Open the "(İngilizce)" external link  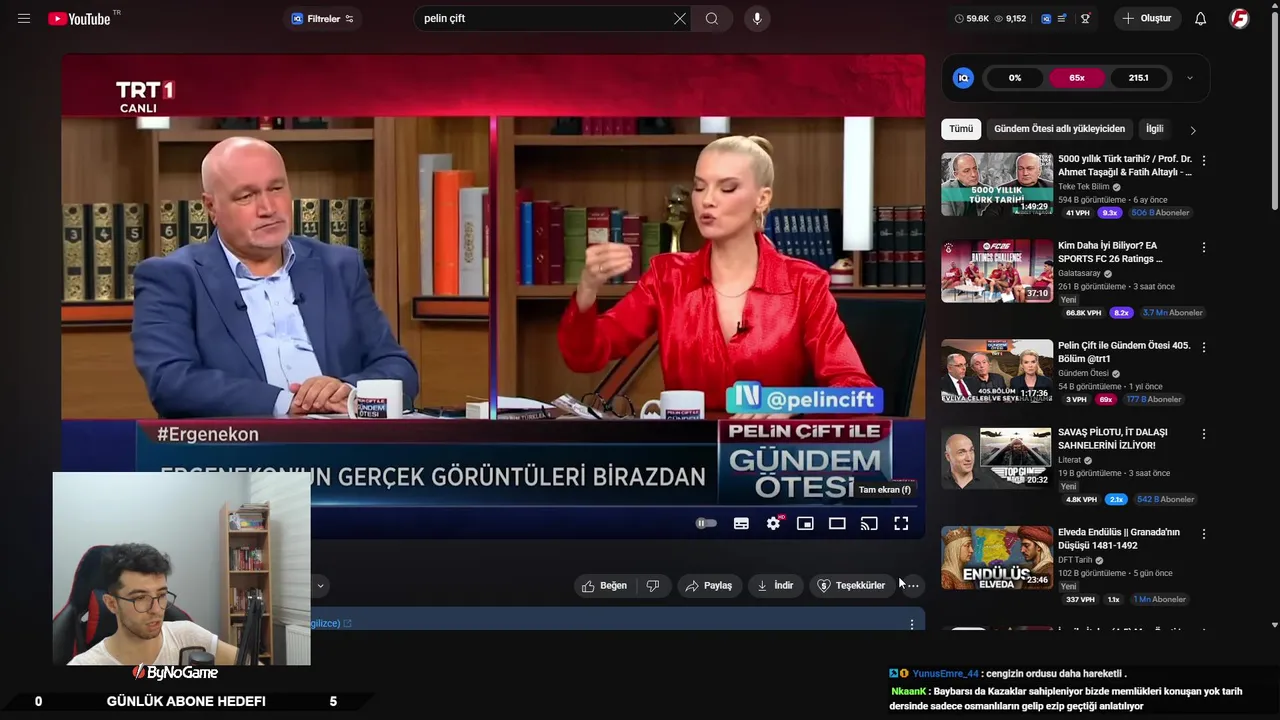point(330,624)
